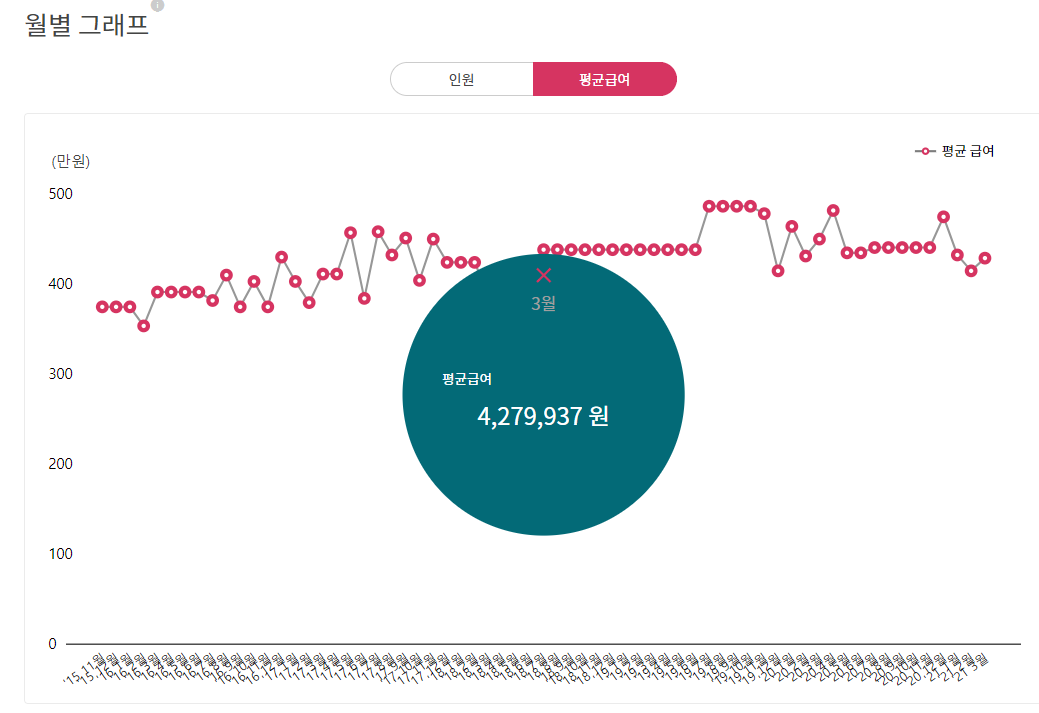Click the info icon beside 월별 그래프

(158, 5)
